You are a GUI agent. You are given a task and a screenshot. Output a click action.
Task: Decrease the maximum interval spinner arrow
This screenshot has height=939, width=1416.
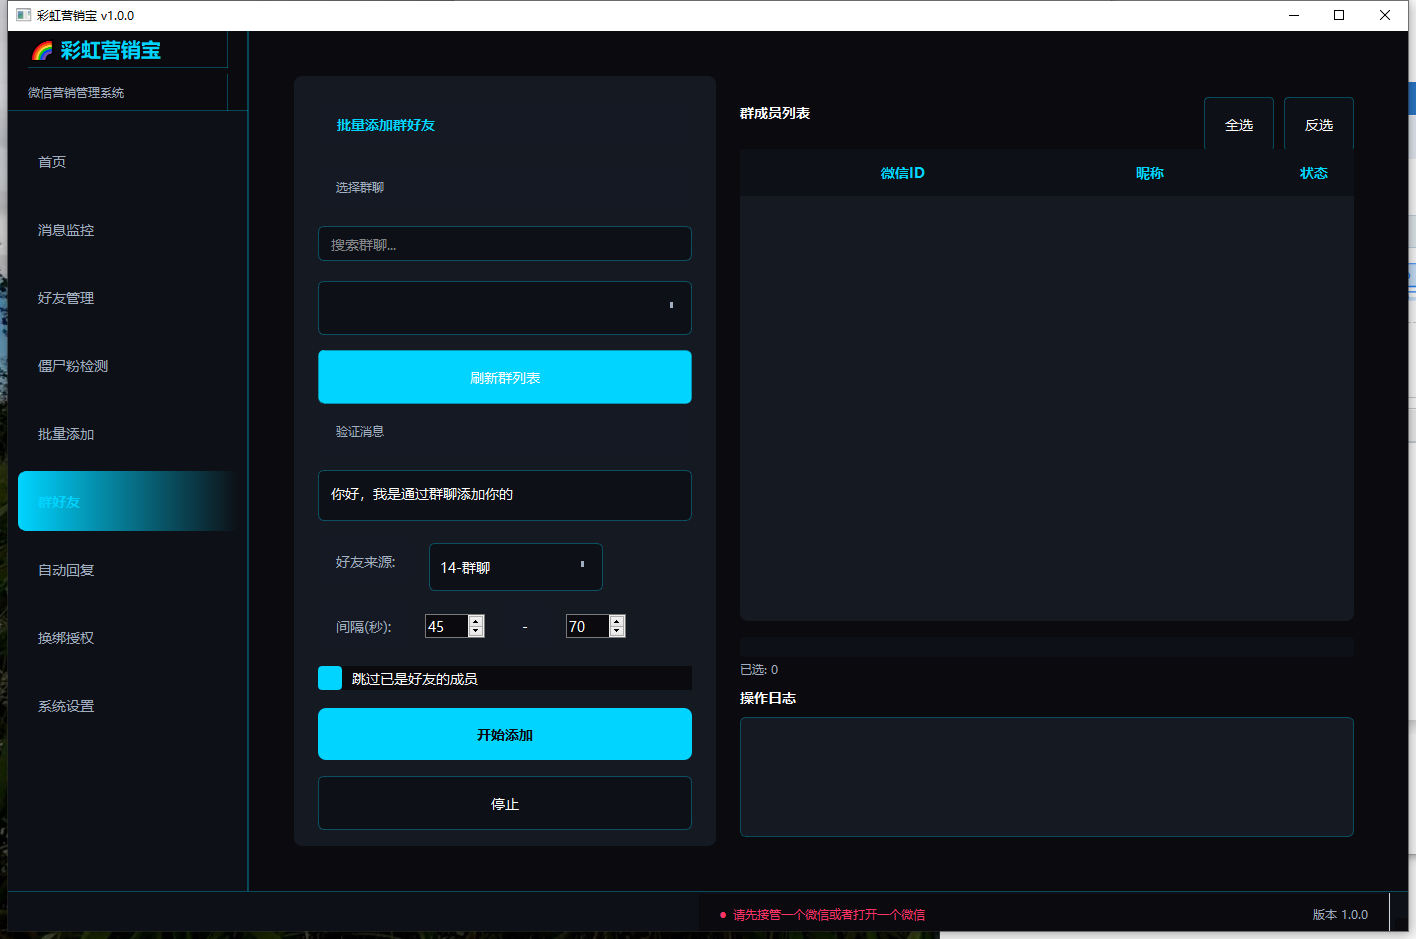617,632
